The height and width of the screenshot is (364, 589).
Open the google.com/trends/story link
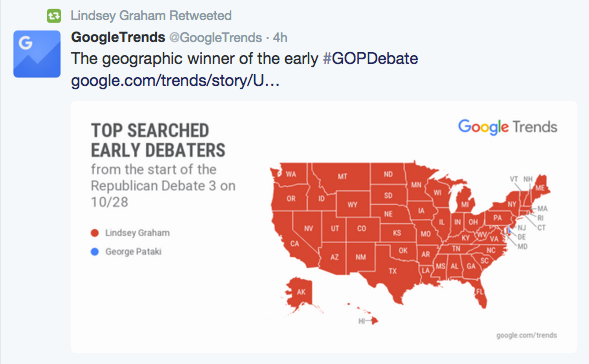(175, 81)
